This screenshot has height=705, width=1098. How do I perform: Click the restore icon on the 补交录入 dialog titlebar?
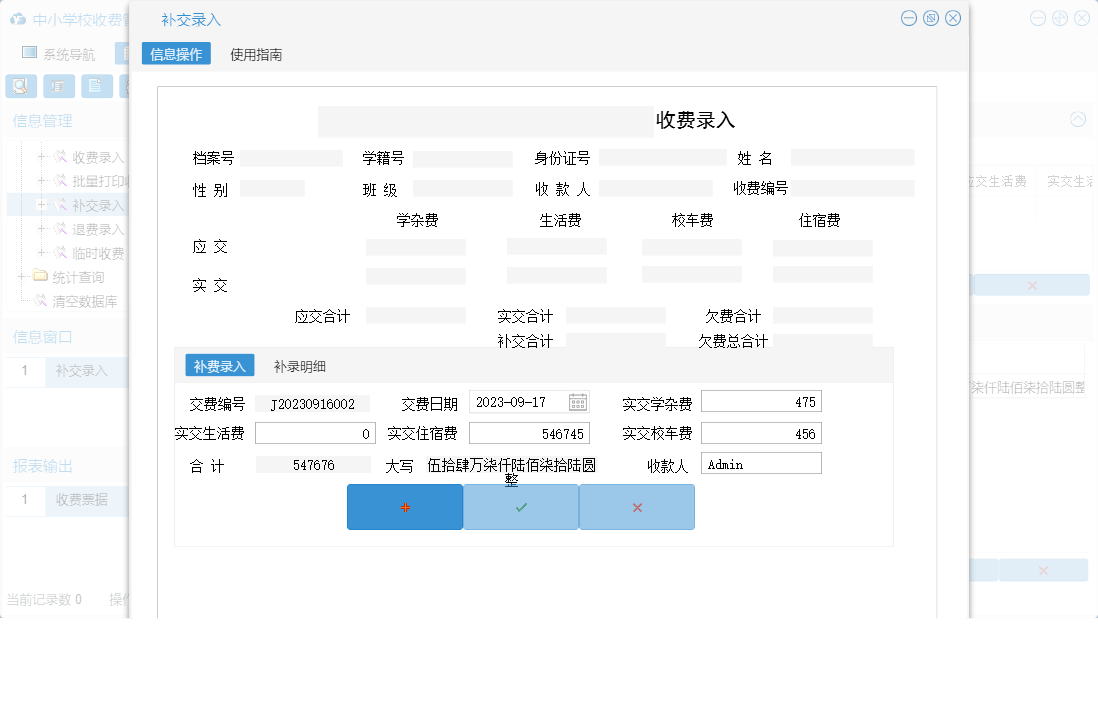click(930, 17)
